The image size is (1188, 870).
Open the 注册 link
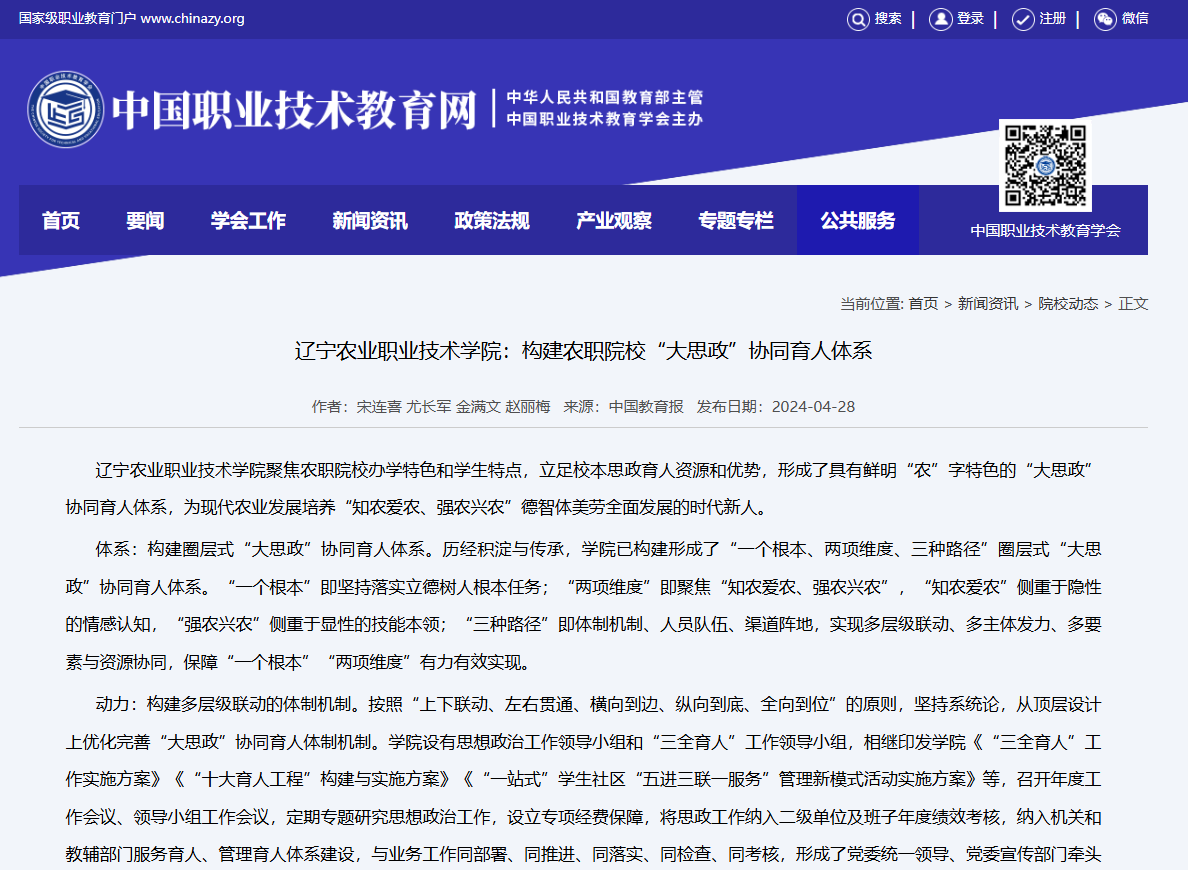(1053, 18)
